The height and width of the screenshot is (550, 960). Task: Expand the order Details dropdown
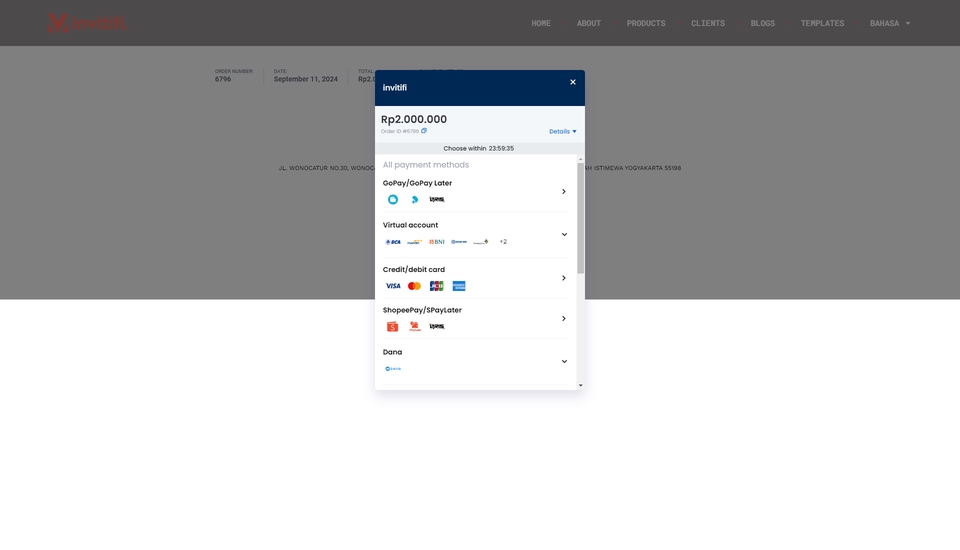point(563,131)
